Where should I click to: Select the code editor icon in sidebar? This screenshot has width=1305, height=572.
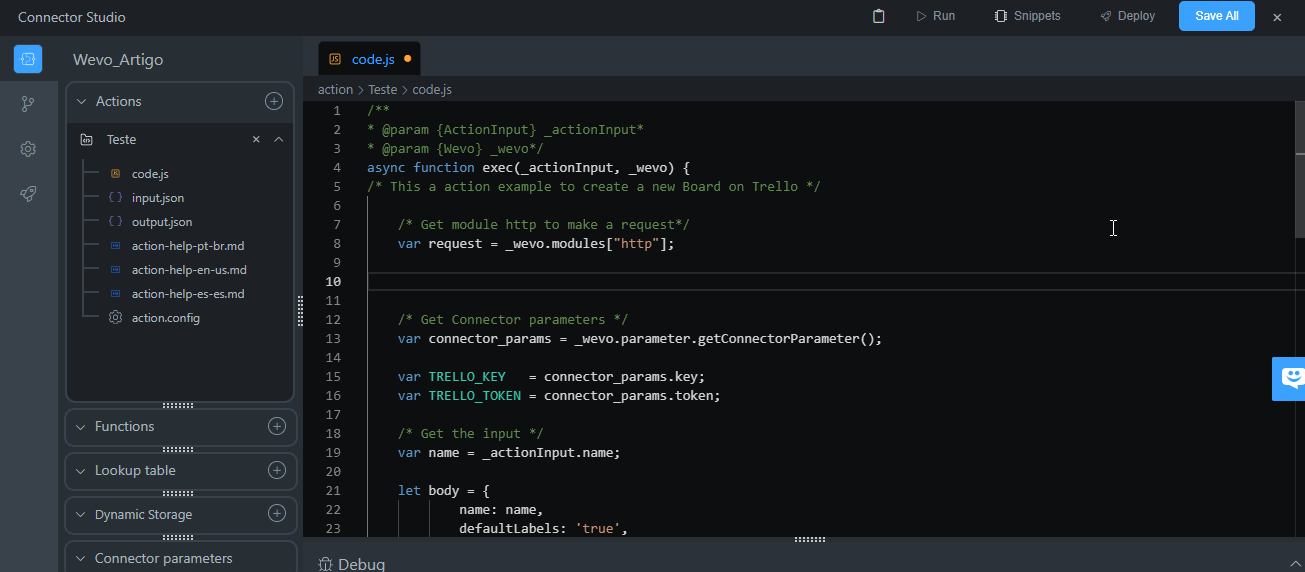tap(28, 59)
